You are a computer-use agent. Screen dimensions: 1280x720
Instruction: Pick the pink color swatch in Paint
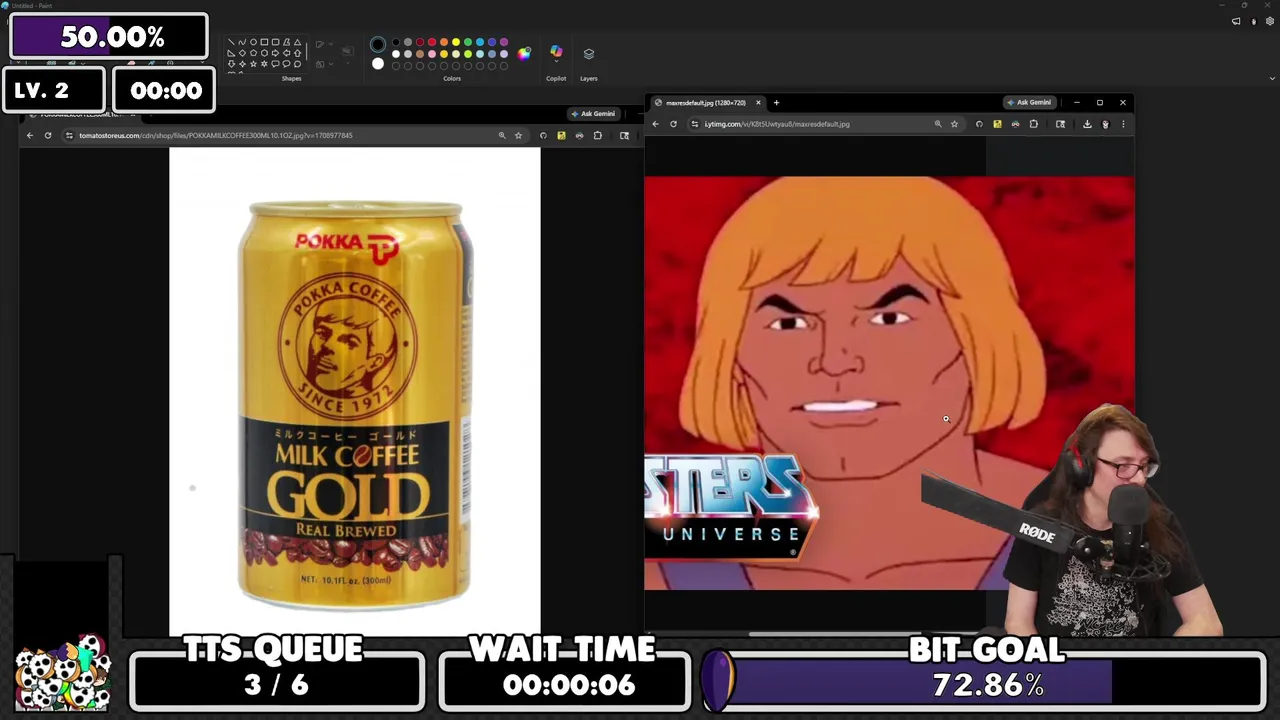432,54
